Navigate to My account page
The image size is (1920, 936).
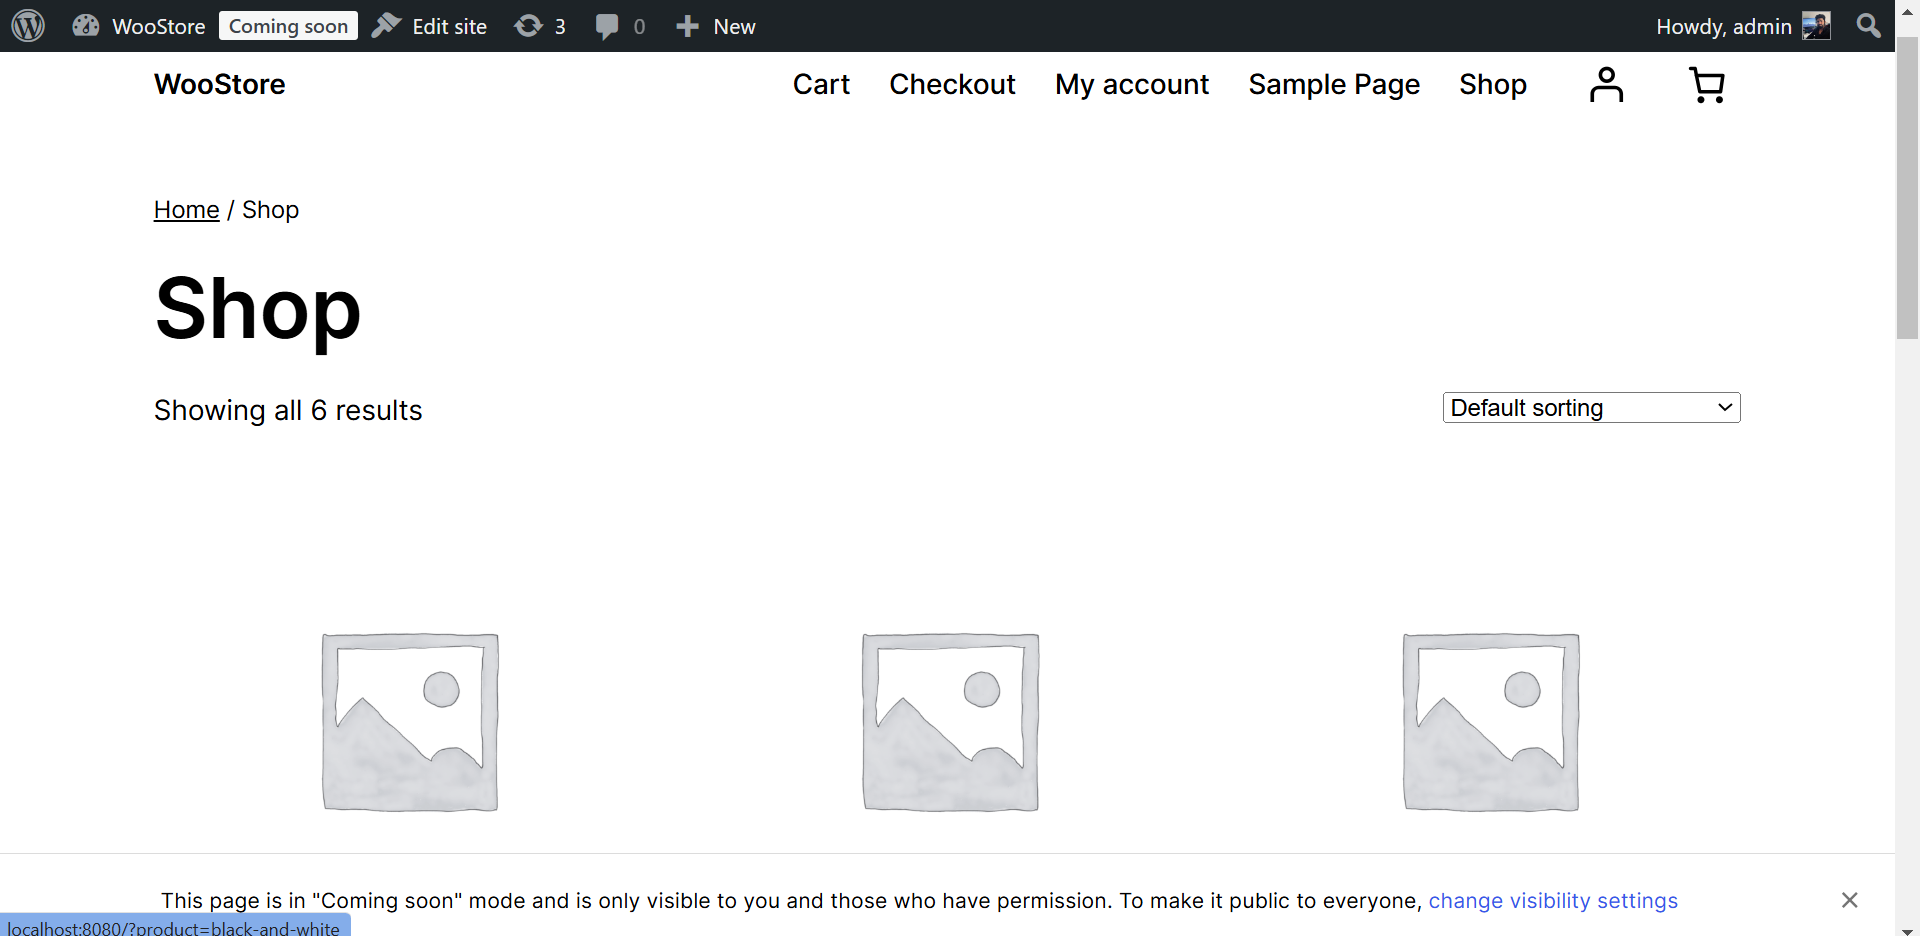click(1131, 85)
